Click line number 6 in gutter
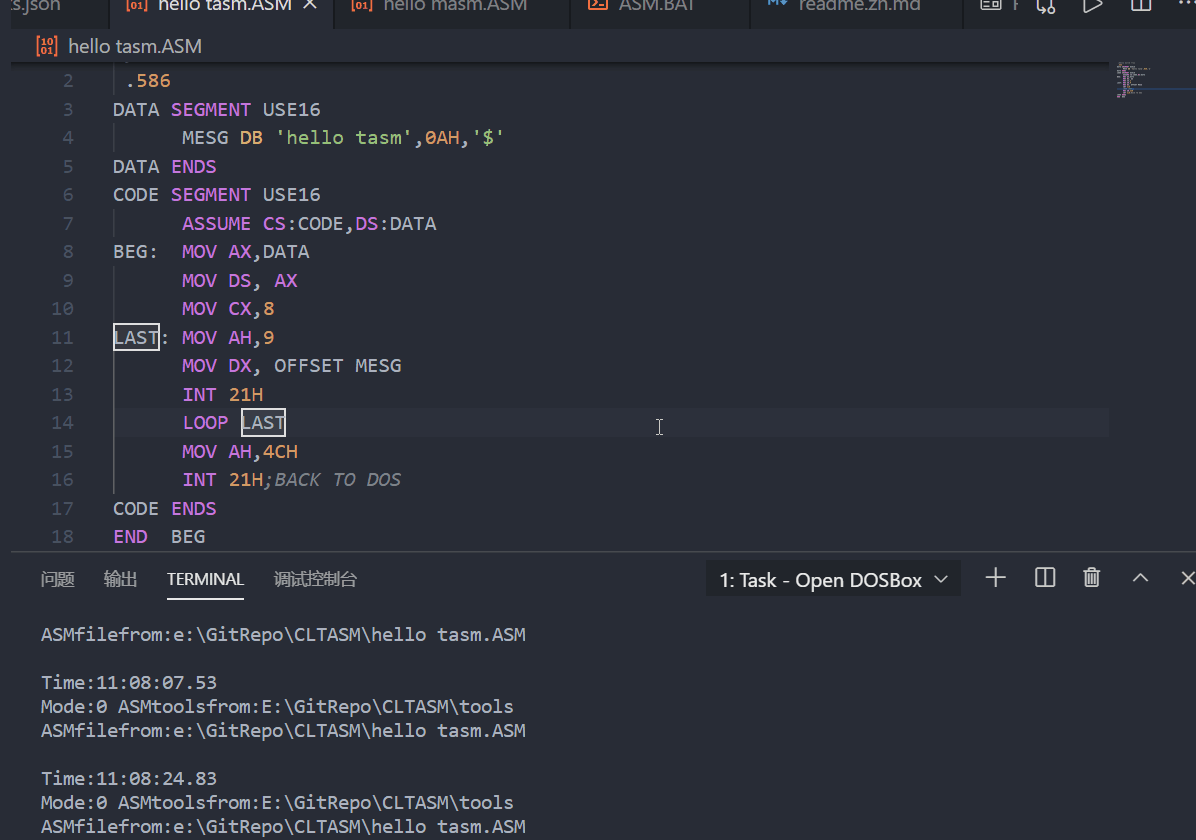Viewport: 1196px width, 840px height. click(x=68, y=195)
